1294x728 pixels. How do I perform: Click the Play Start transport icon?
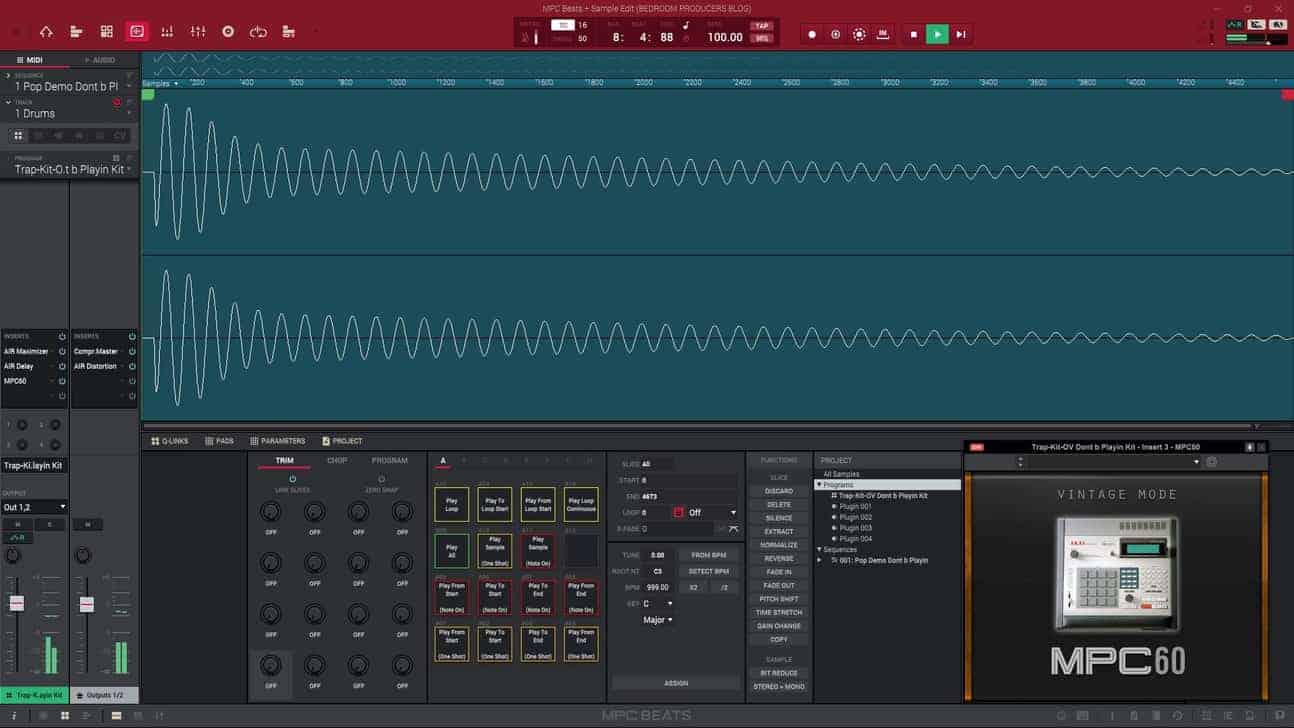961,34
